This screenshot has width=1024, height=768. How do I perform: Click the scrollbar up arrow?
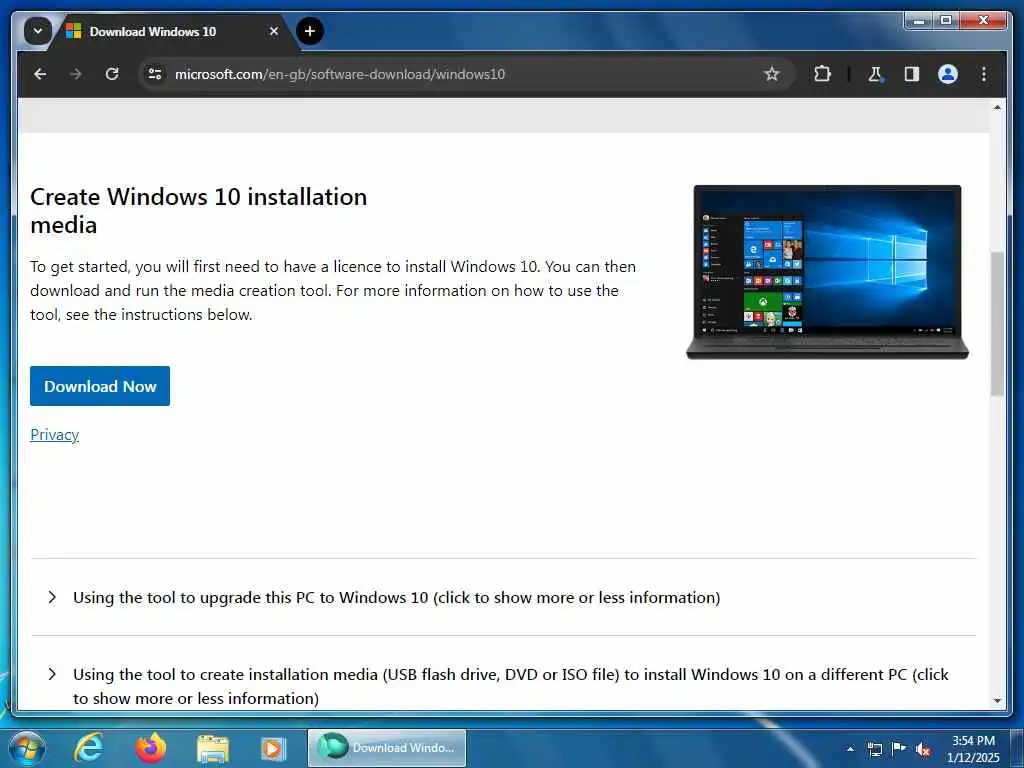coord(997,106)
